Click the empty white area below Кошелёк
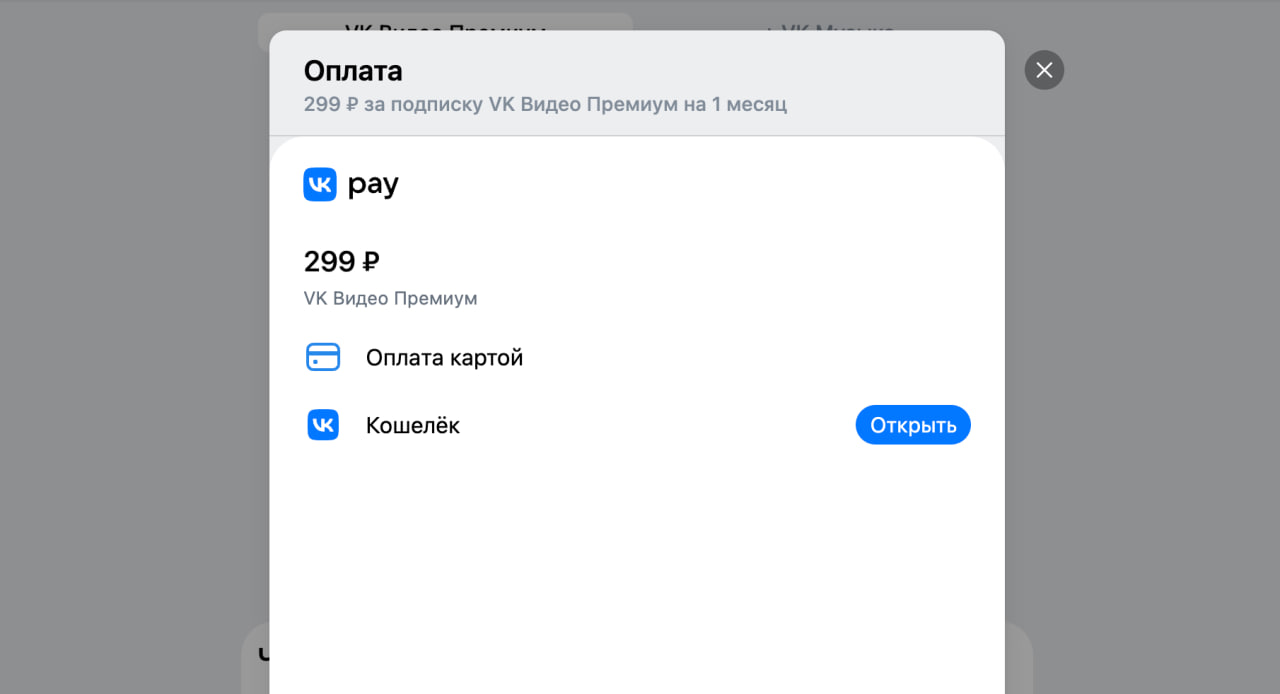 636,570
